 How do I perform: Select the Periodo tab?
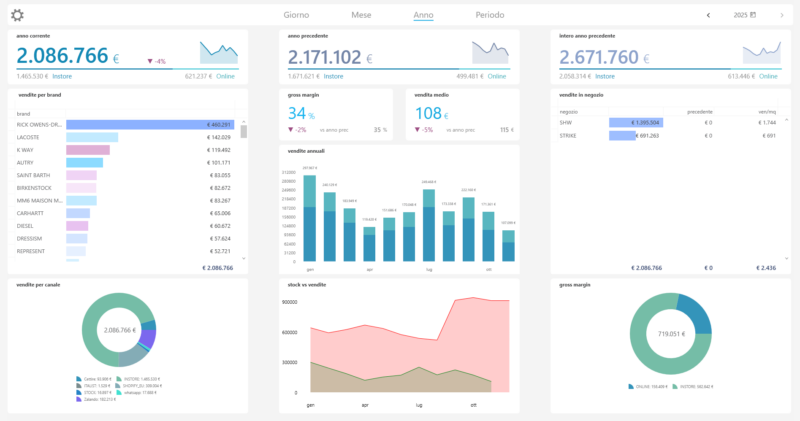click(490, 15)
